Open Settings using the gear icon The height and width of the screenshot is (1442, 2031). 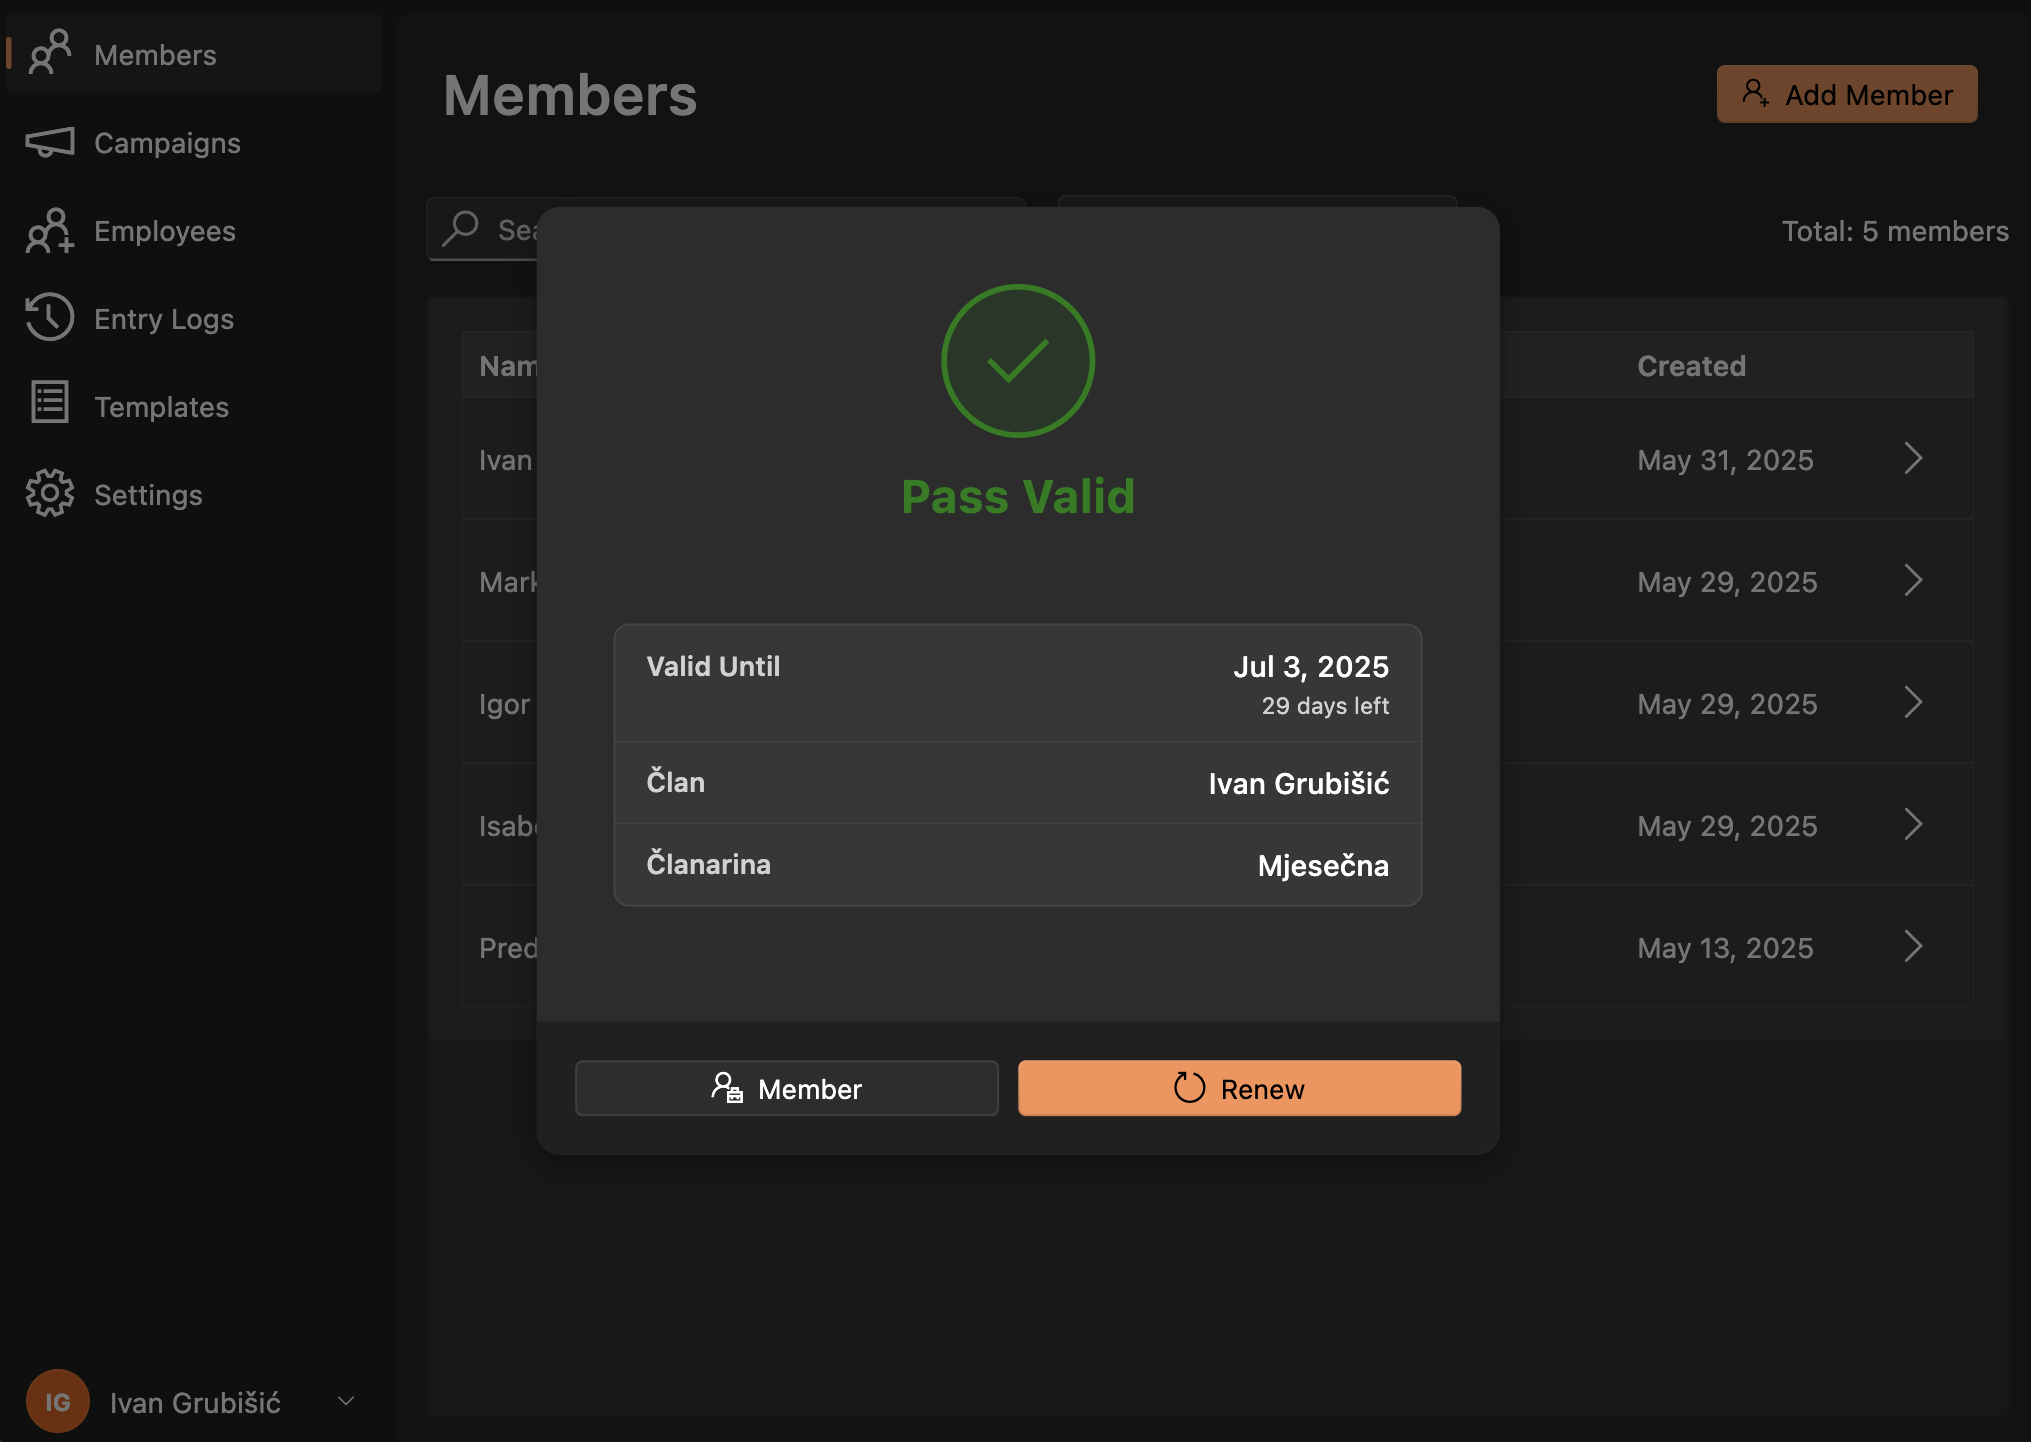(x=48, y=493)
